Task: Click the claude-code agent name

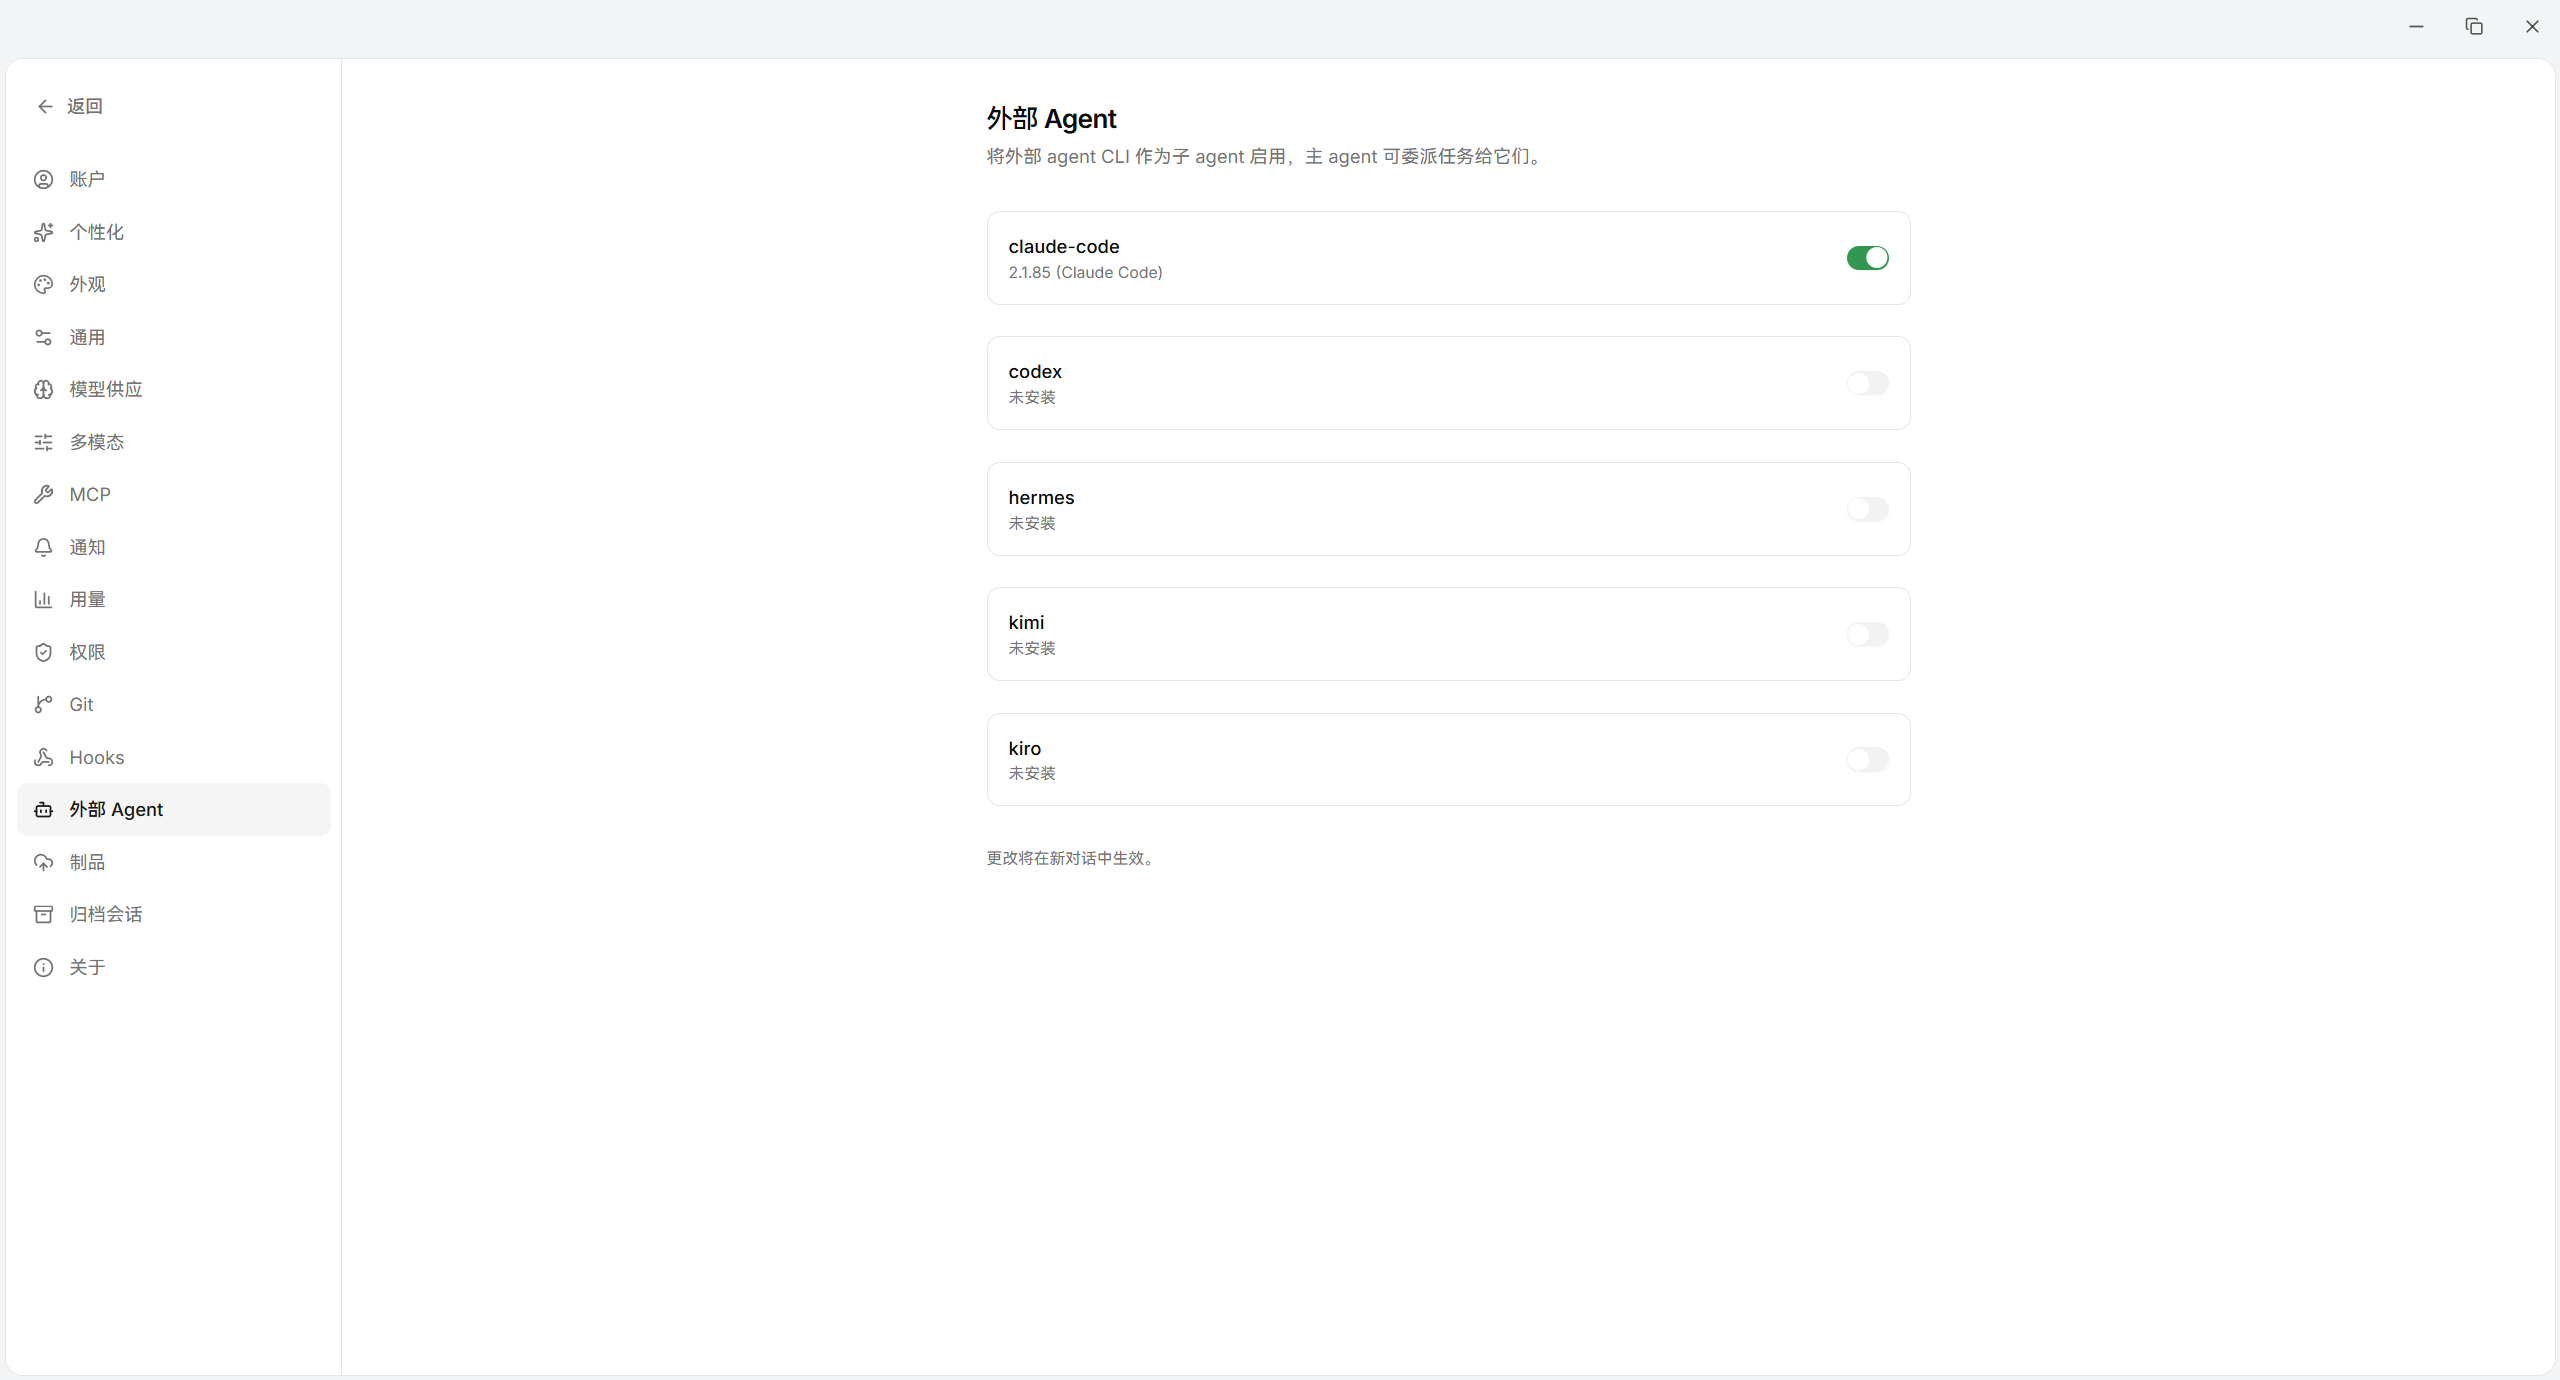Action: [1064, 247]
